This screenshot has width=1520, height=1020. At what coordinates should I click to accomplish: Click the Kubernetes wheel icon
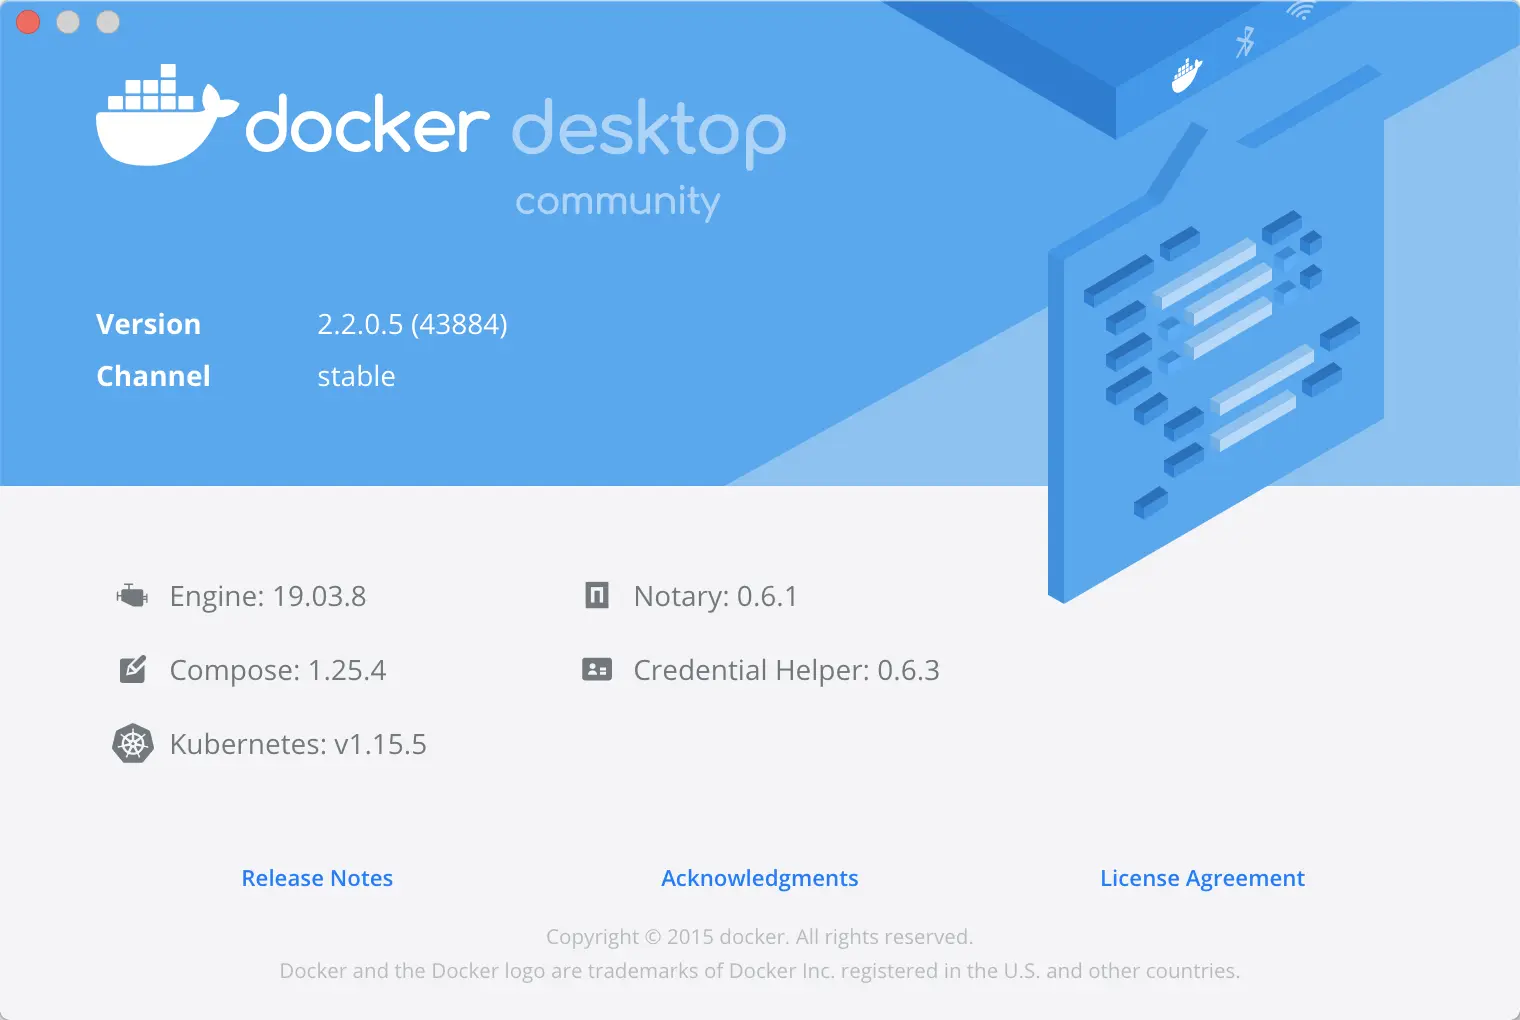coord(133,744)
